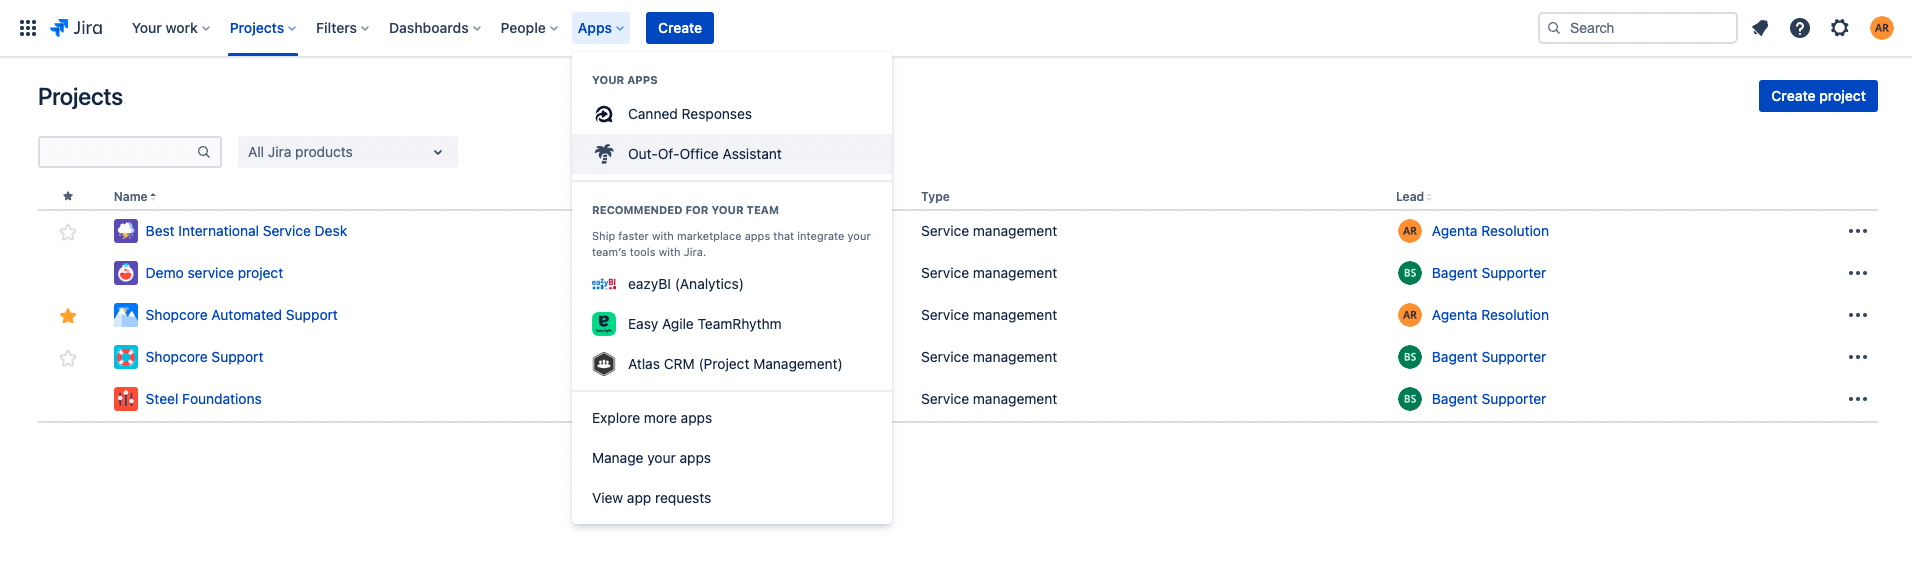Click the Create button in header
This screenshot has height=573, width=1912.
(x=680, y=28)
